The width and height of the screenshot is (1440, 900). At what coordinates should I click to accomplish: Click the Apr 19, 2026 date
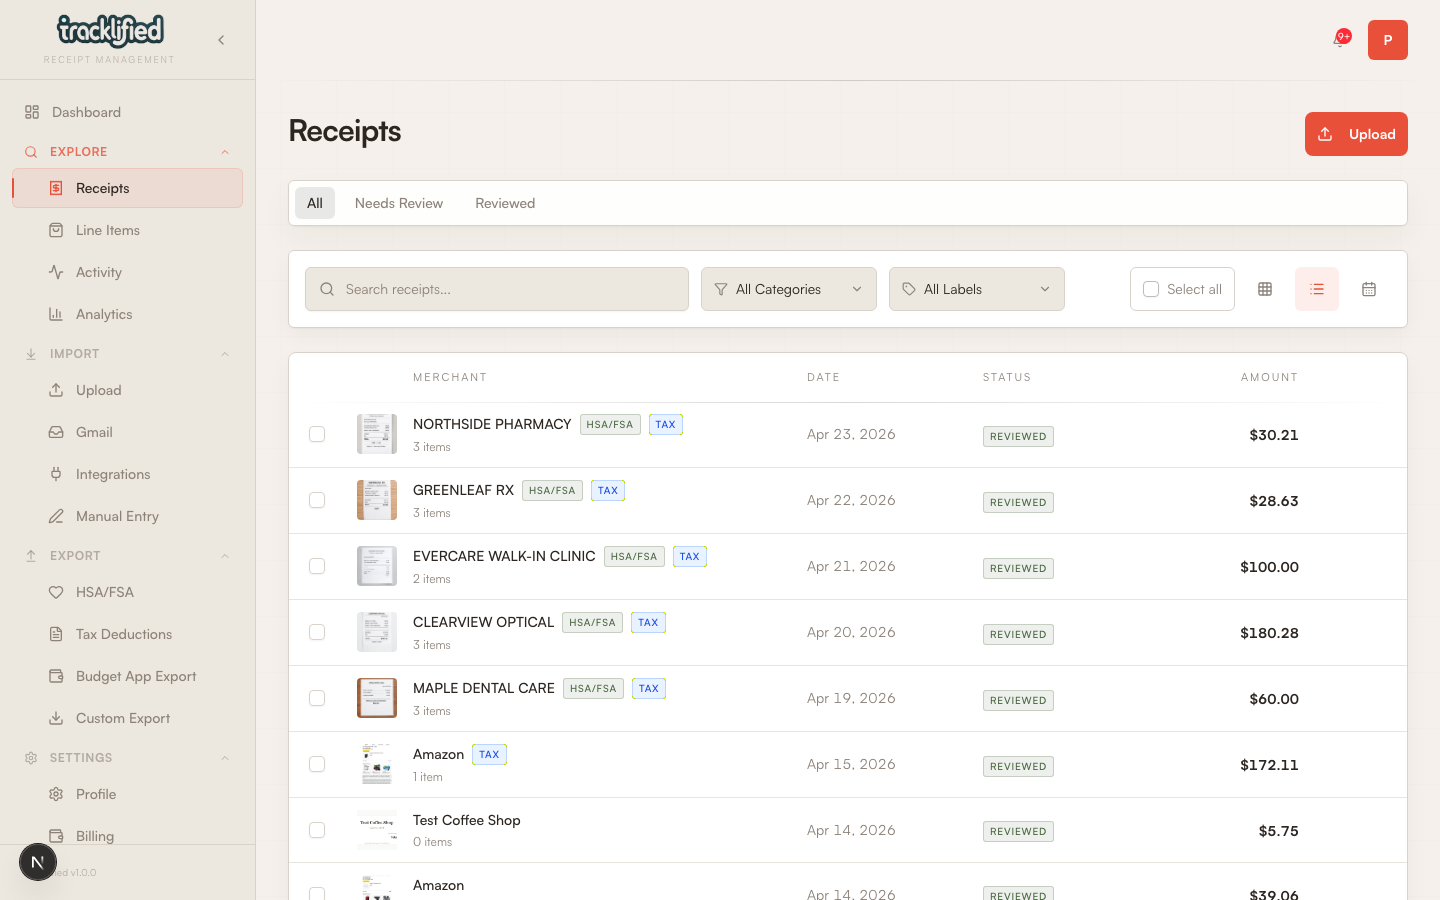(851, 698)
